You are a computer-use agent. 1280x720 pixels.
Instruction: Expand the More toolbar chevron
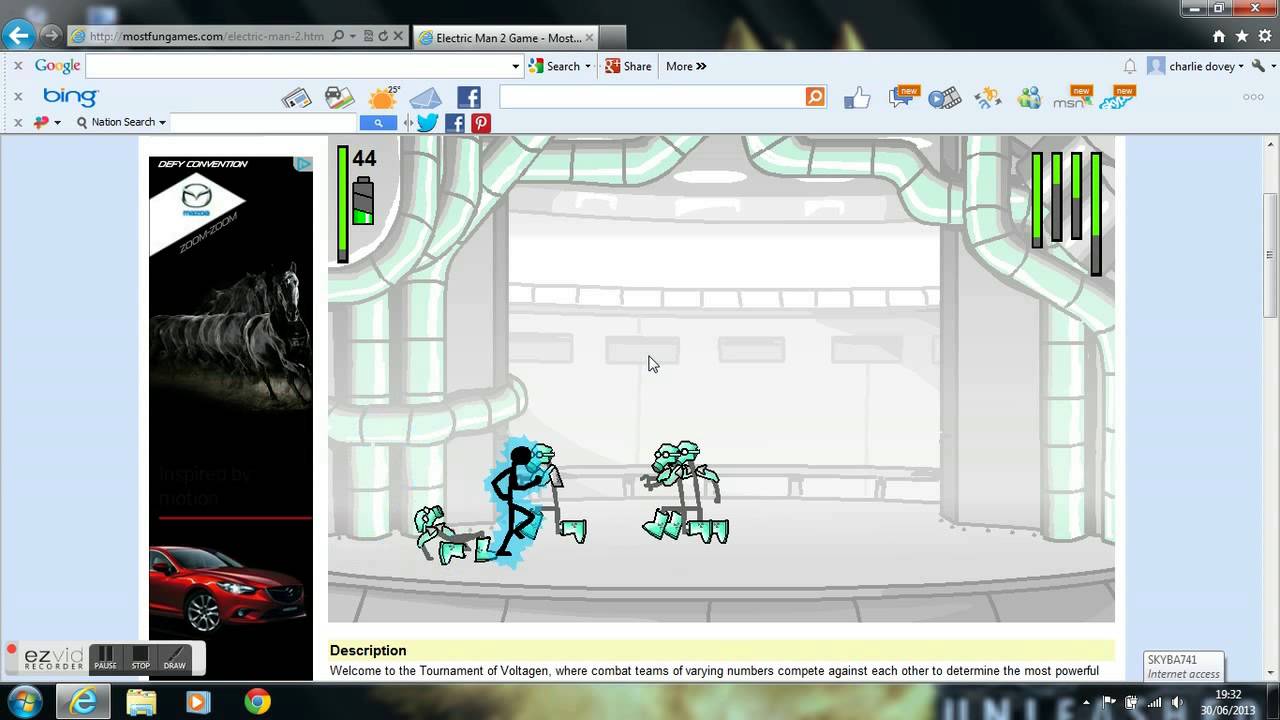coord(686,66)
